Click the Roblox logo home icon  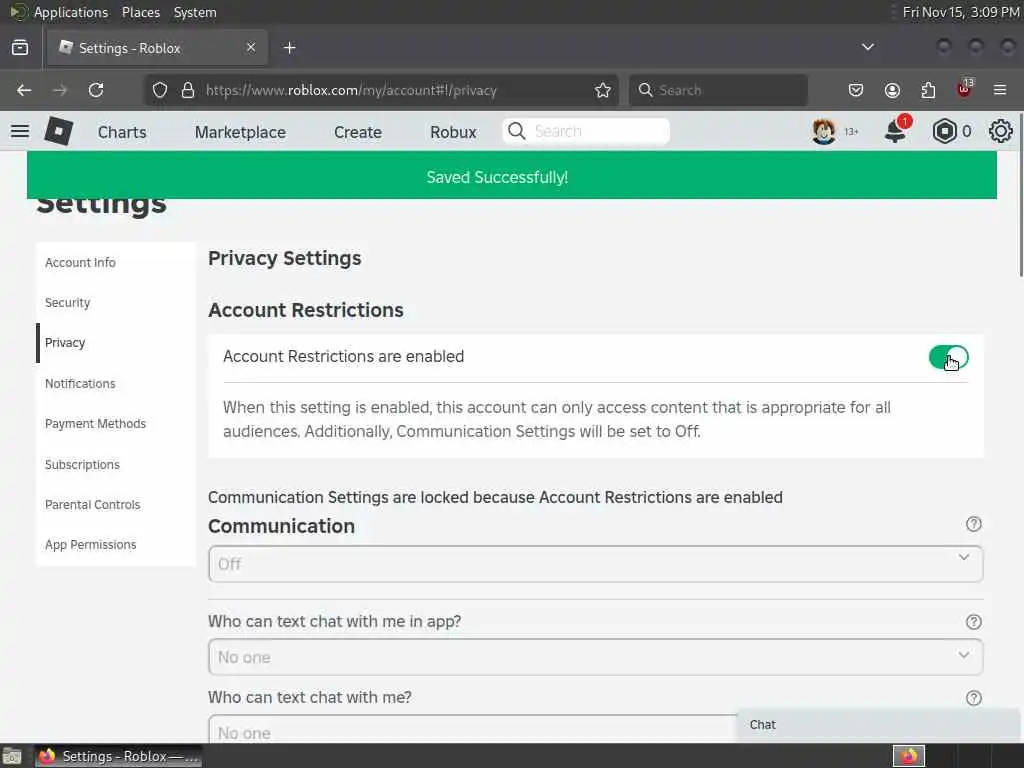click(x=59, y=131)
